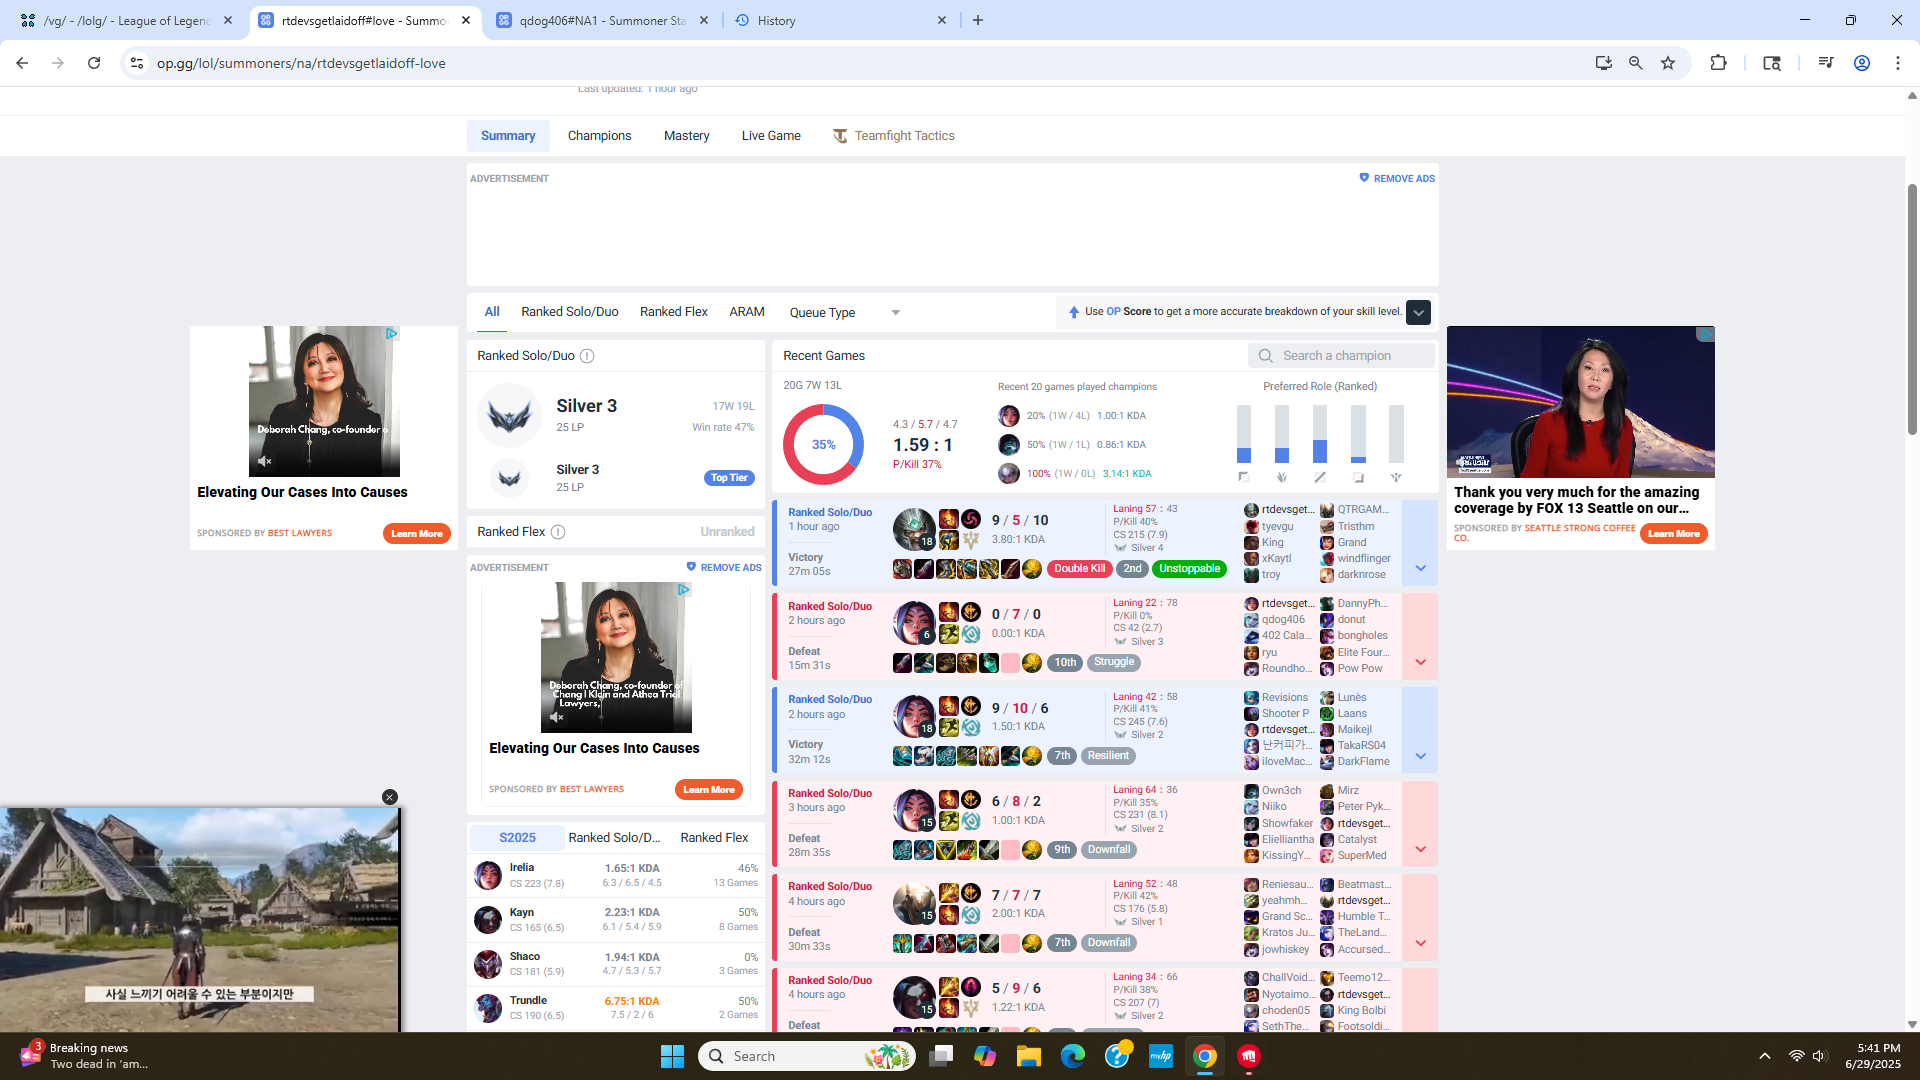Click the 35% win rate donut chart
This screenshot has width=1920, height=1080.
coord(823,444)
